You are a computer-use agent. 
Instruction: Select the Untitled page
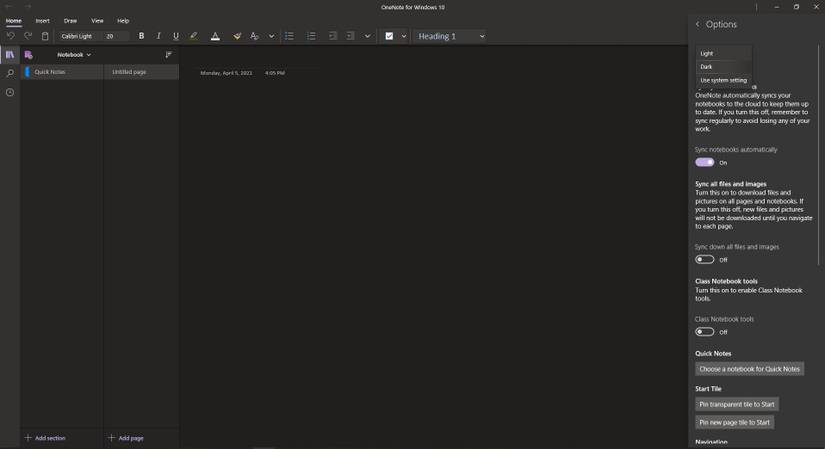click(141, 72)
